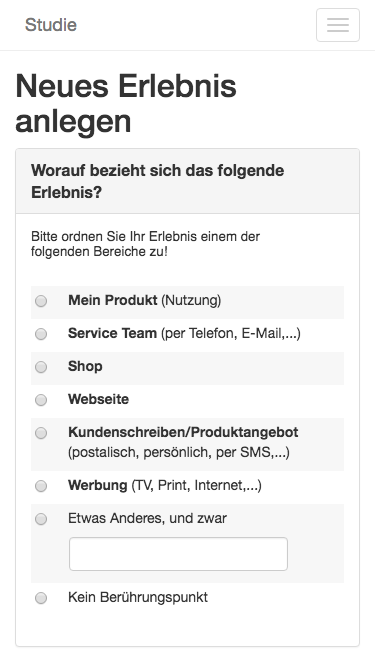This screenshot has height=667, width=375.
Task: Click the 'Worauf bezieht sich das folgende Erlebnis?' panel heading
Action: [x=188, y=181]
